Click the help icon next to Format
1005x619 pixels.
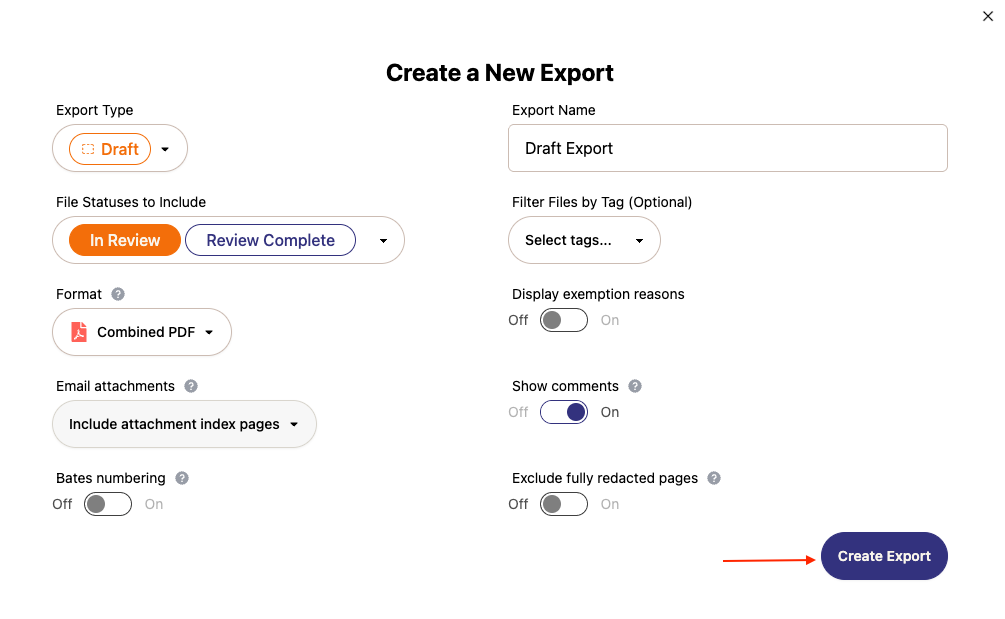118,294
